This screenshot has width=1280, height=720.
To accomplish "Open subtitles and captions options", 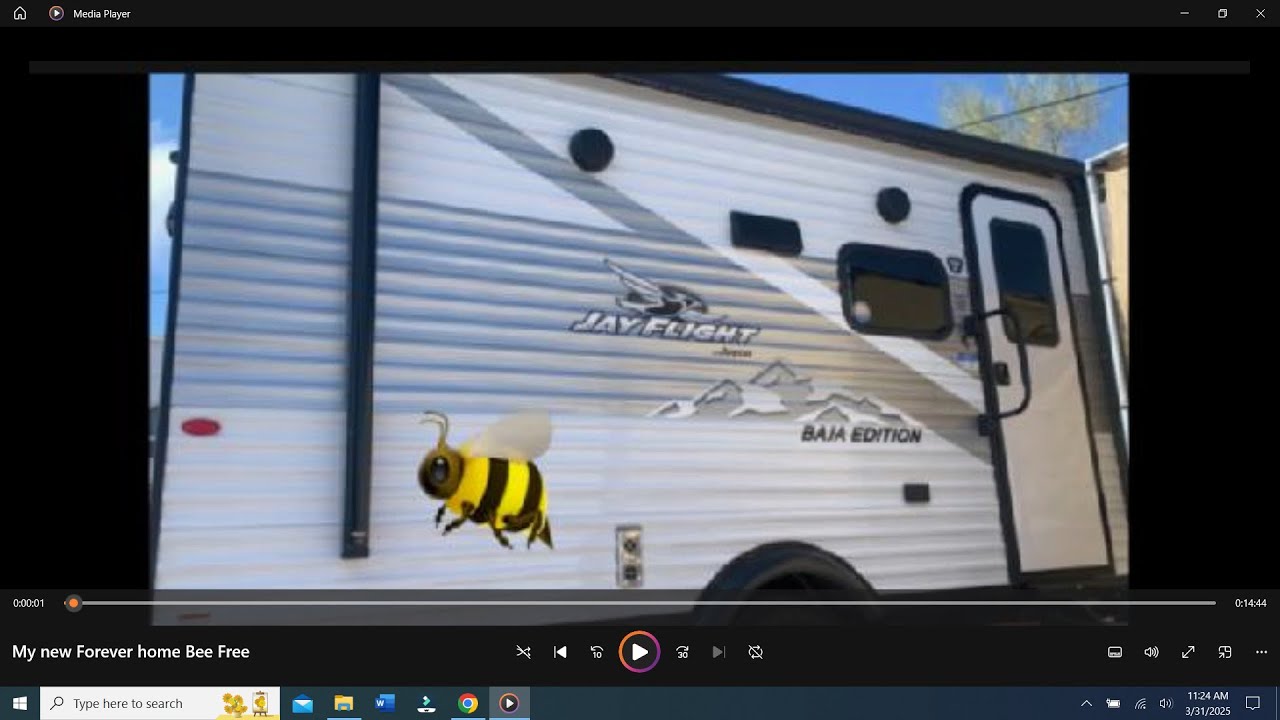I will [x=1115, y=652].
